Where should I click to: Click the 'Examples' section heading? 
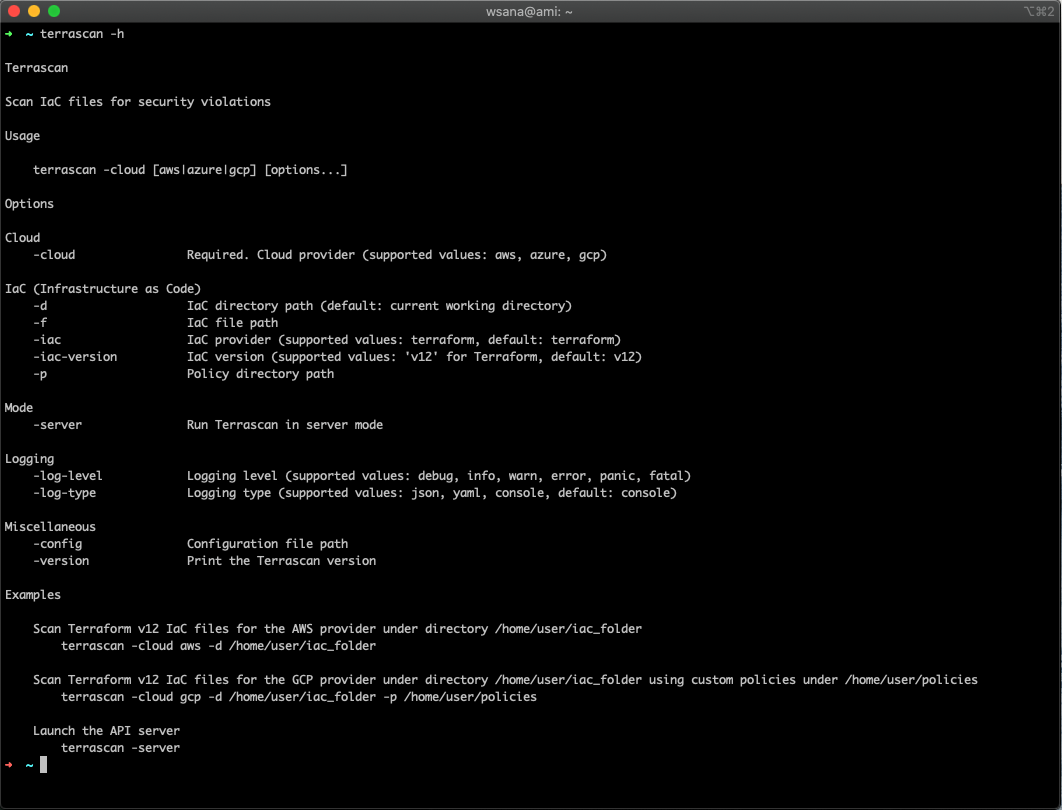pos(33,595)
